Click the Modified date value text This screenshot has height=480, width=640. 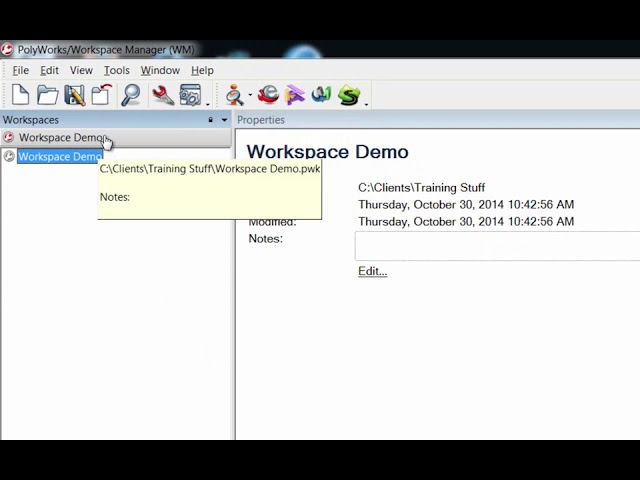[x=466, y=222]
